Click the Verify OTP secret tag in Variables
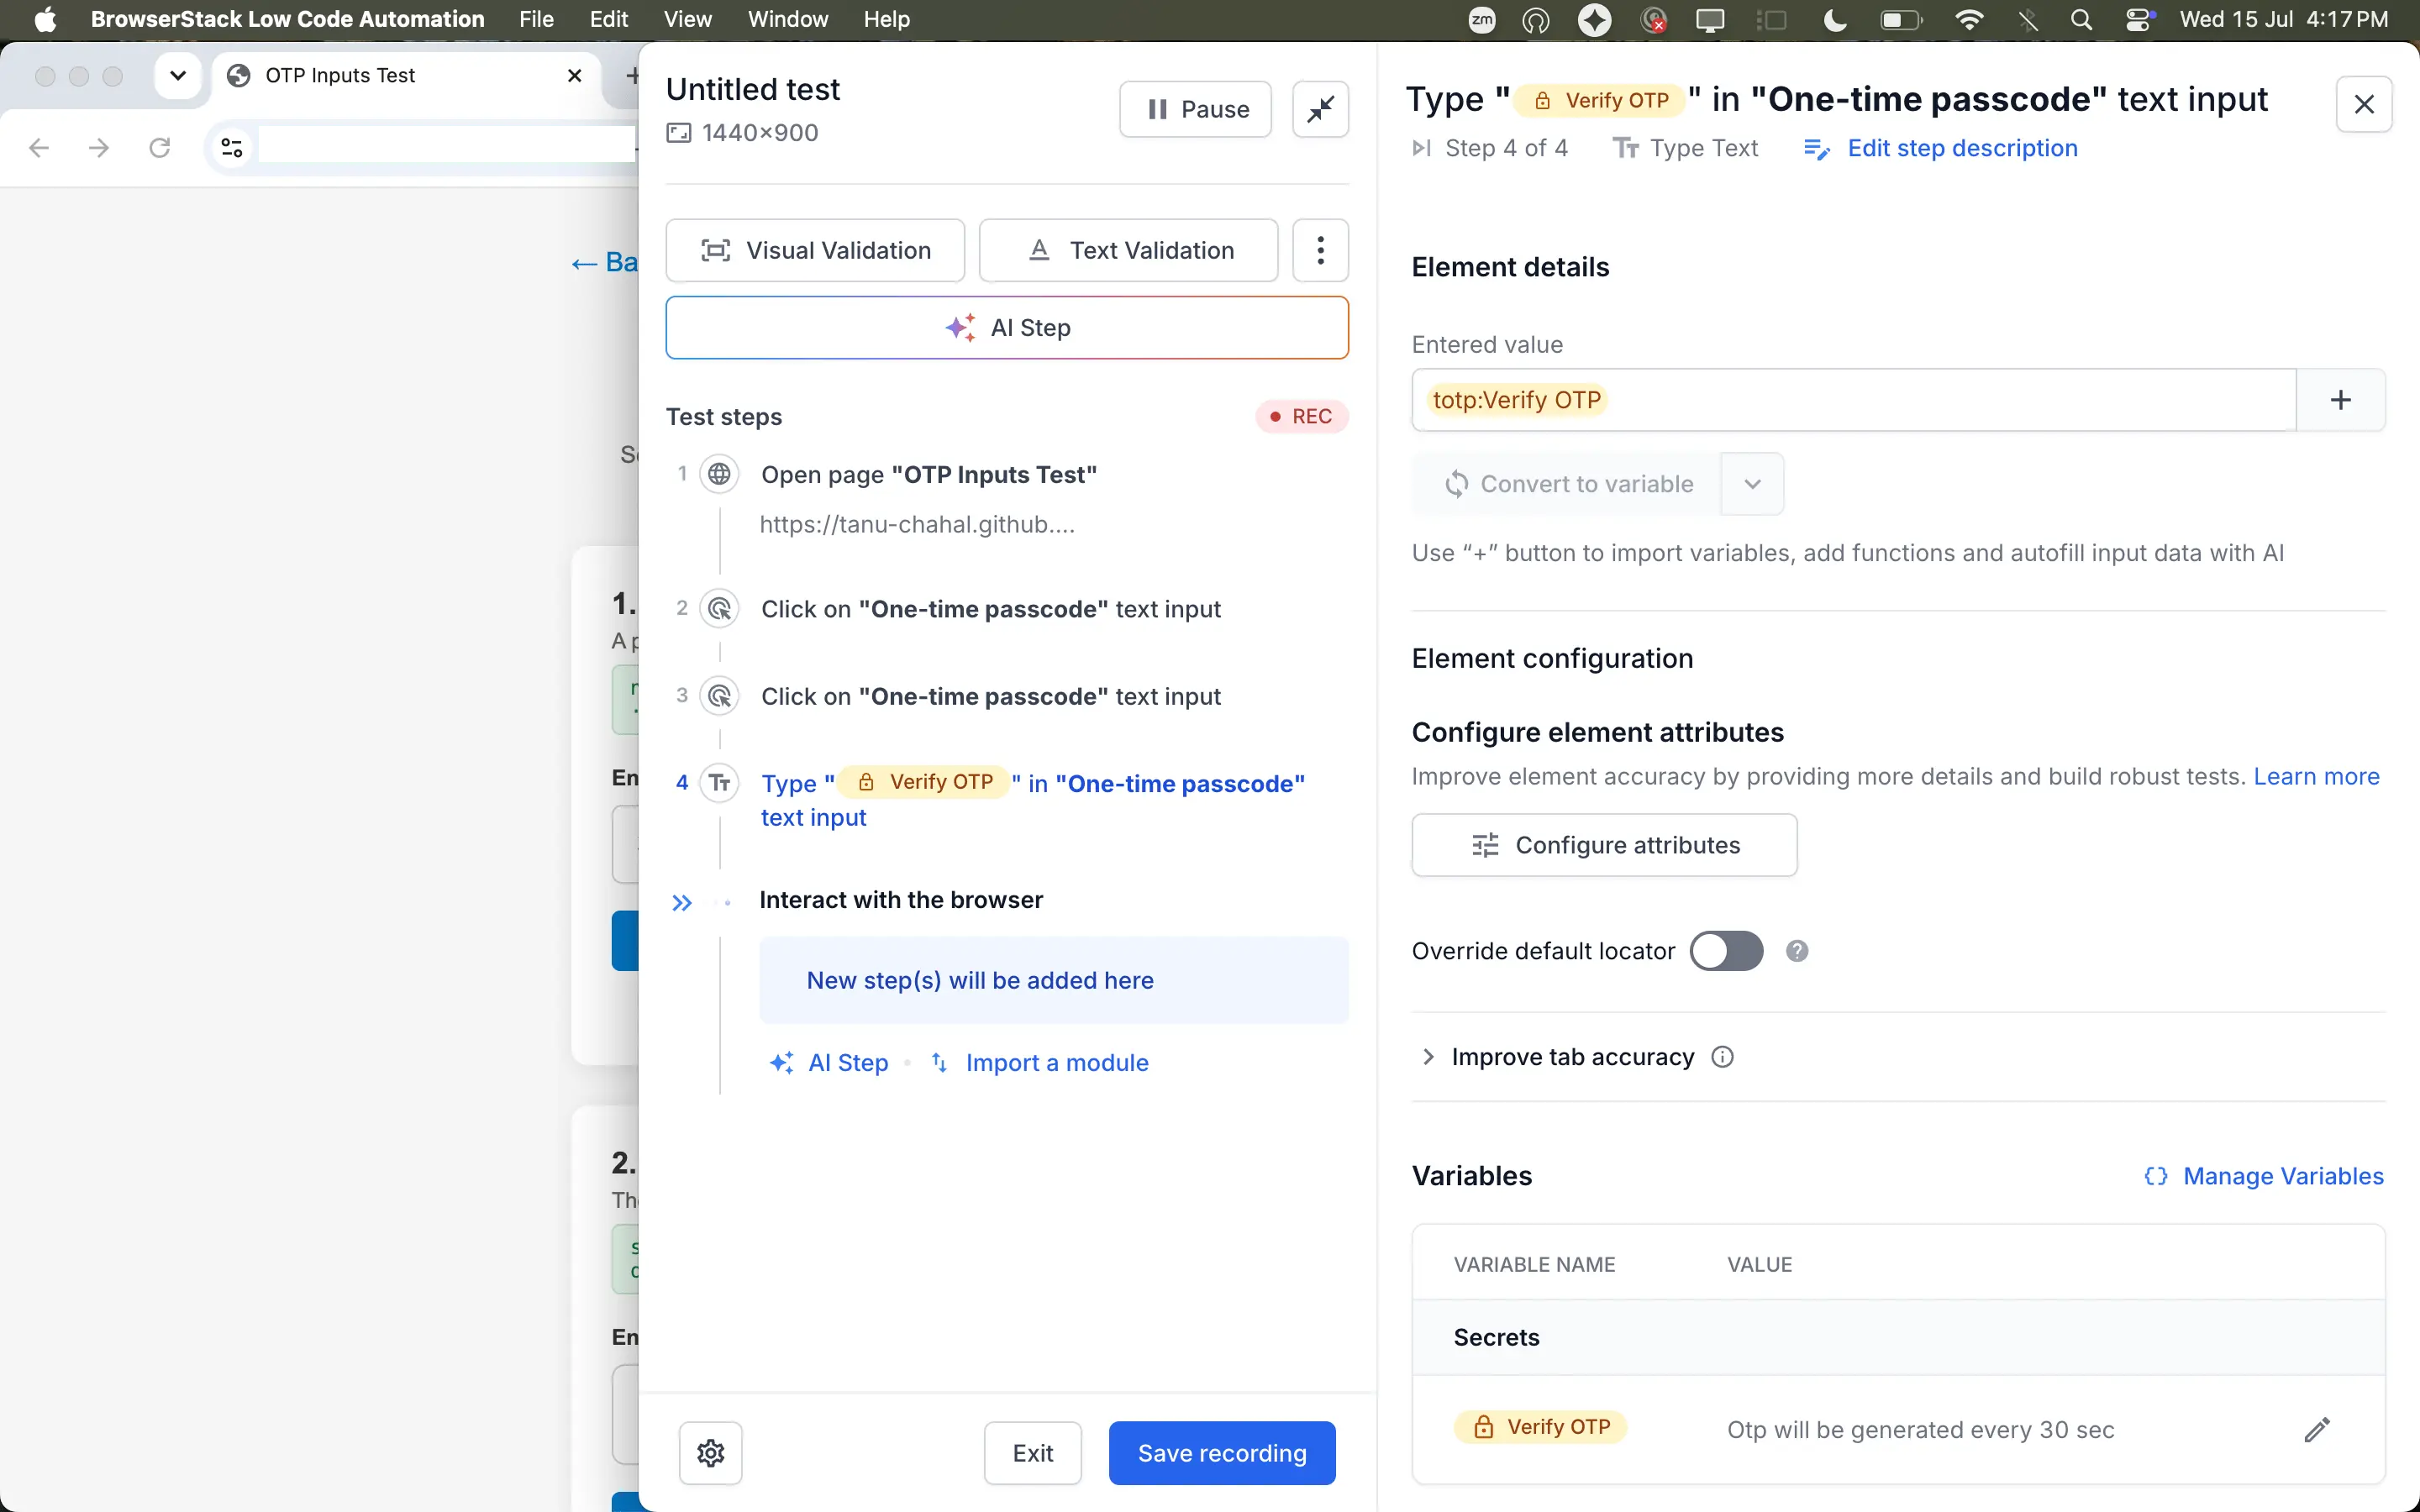 [1540, 1427]
